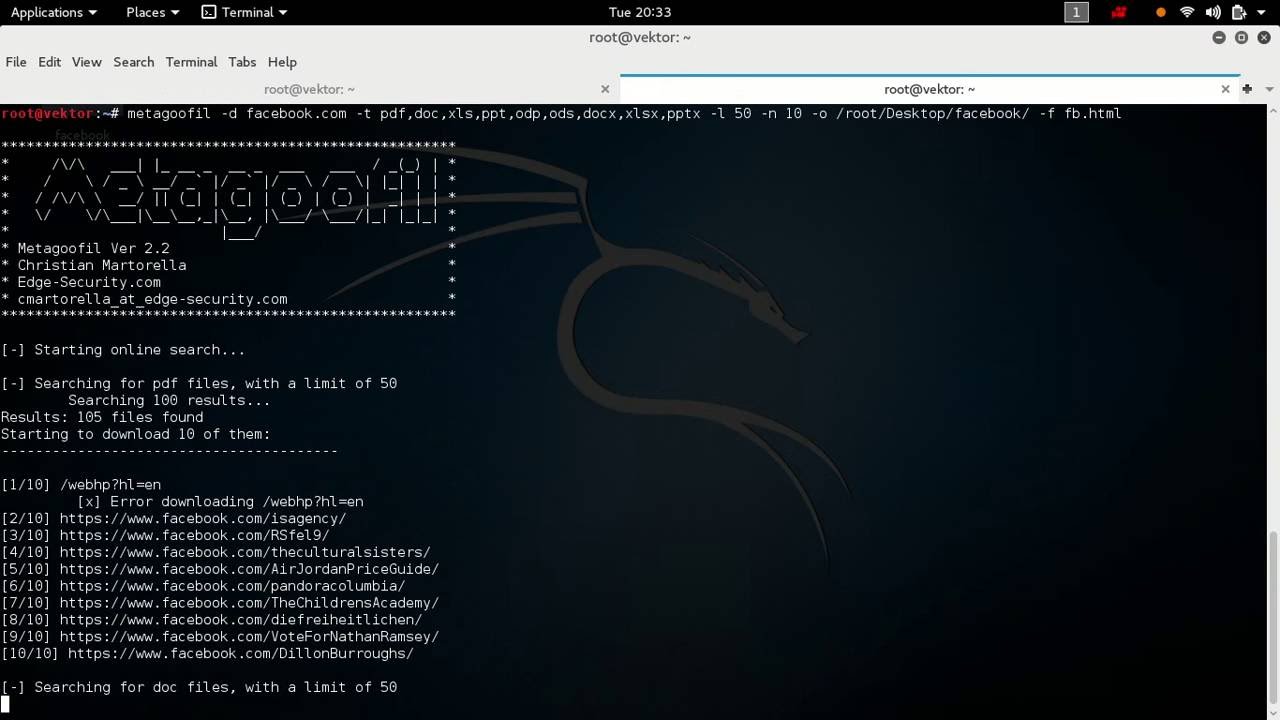Viewport: 1280px width, 720px height.
Task: Click the facebook.com/DillonBurroughs/ URL
Action: pos(241,654)
